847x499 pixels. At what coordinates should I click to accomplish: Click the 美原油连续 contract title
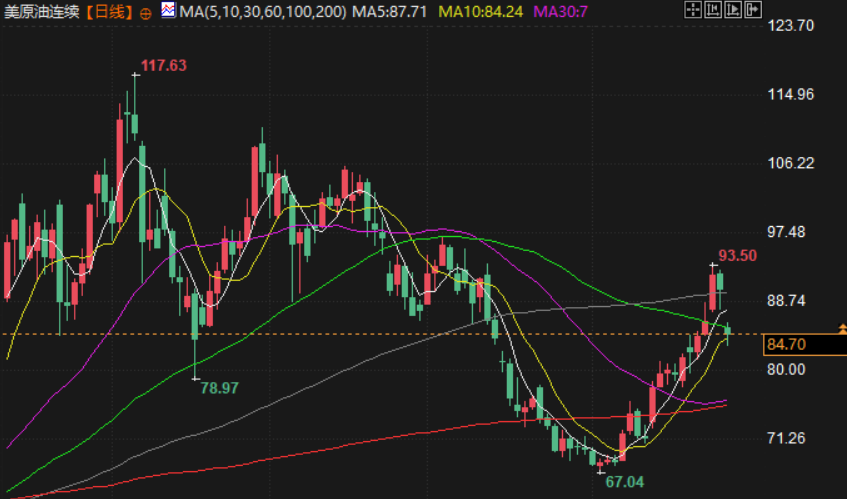point(42,12)
